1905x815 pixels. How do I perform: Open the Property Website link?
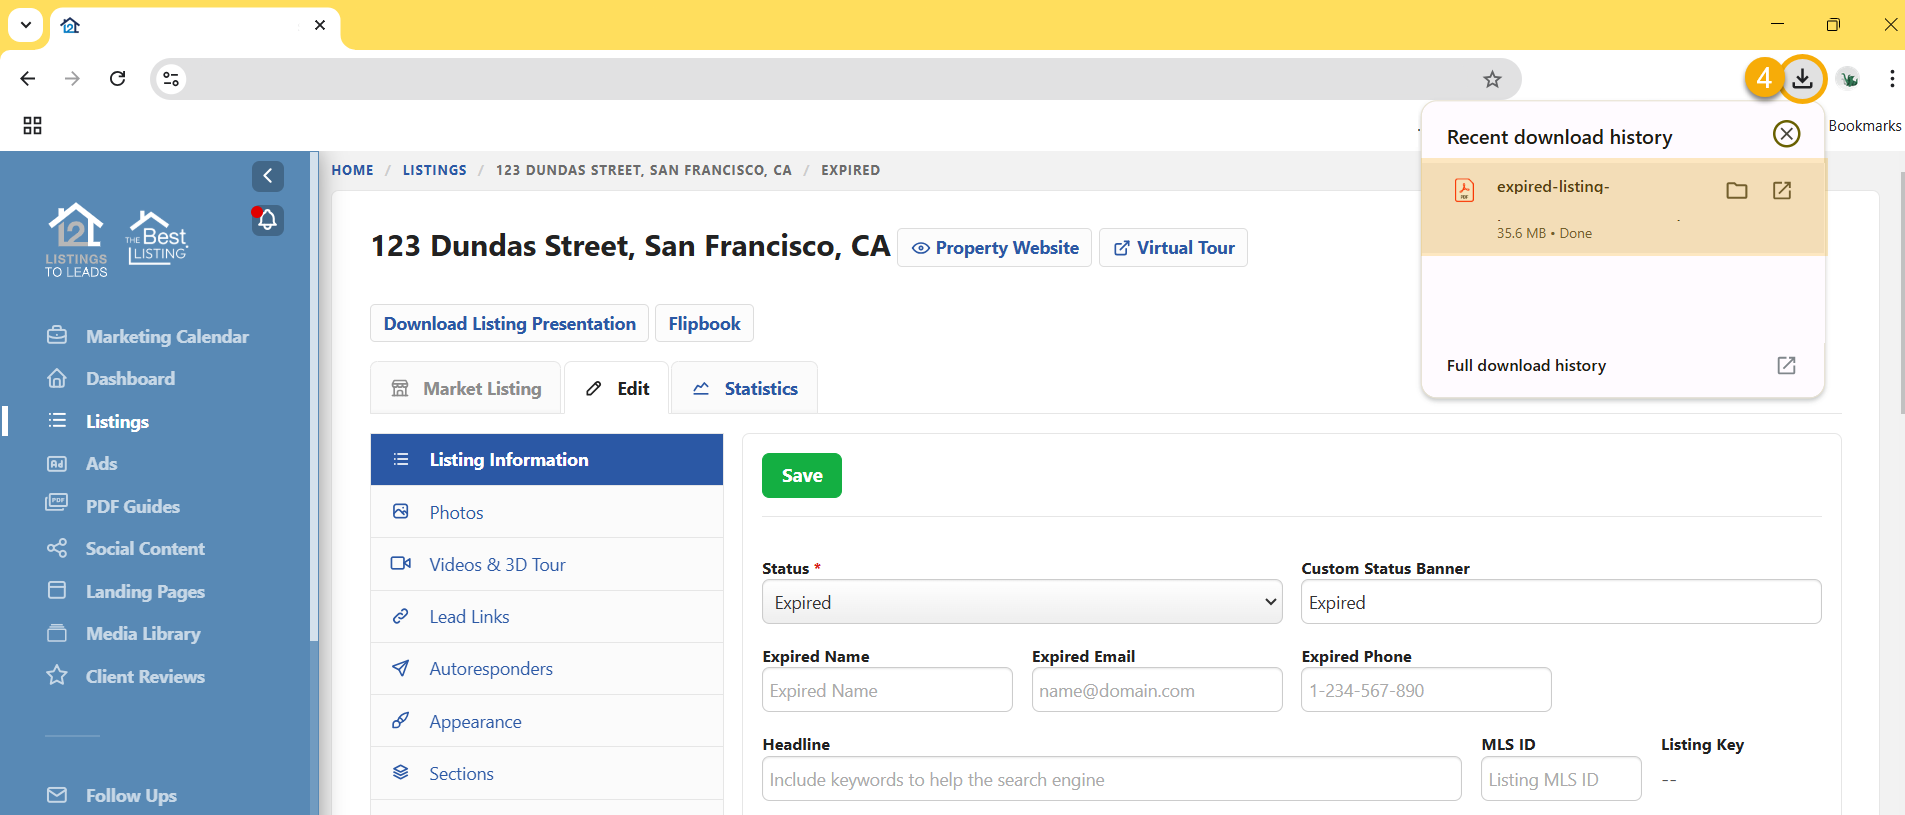tap(994, 247)
